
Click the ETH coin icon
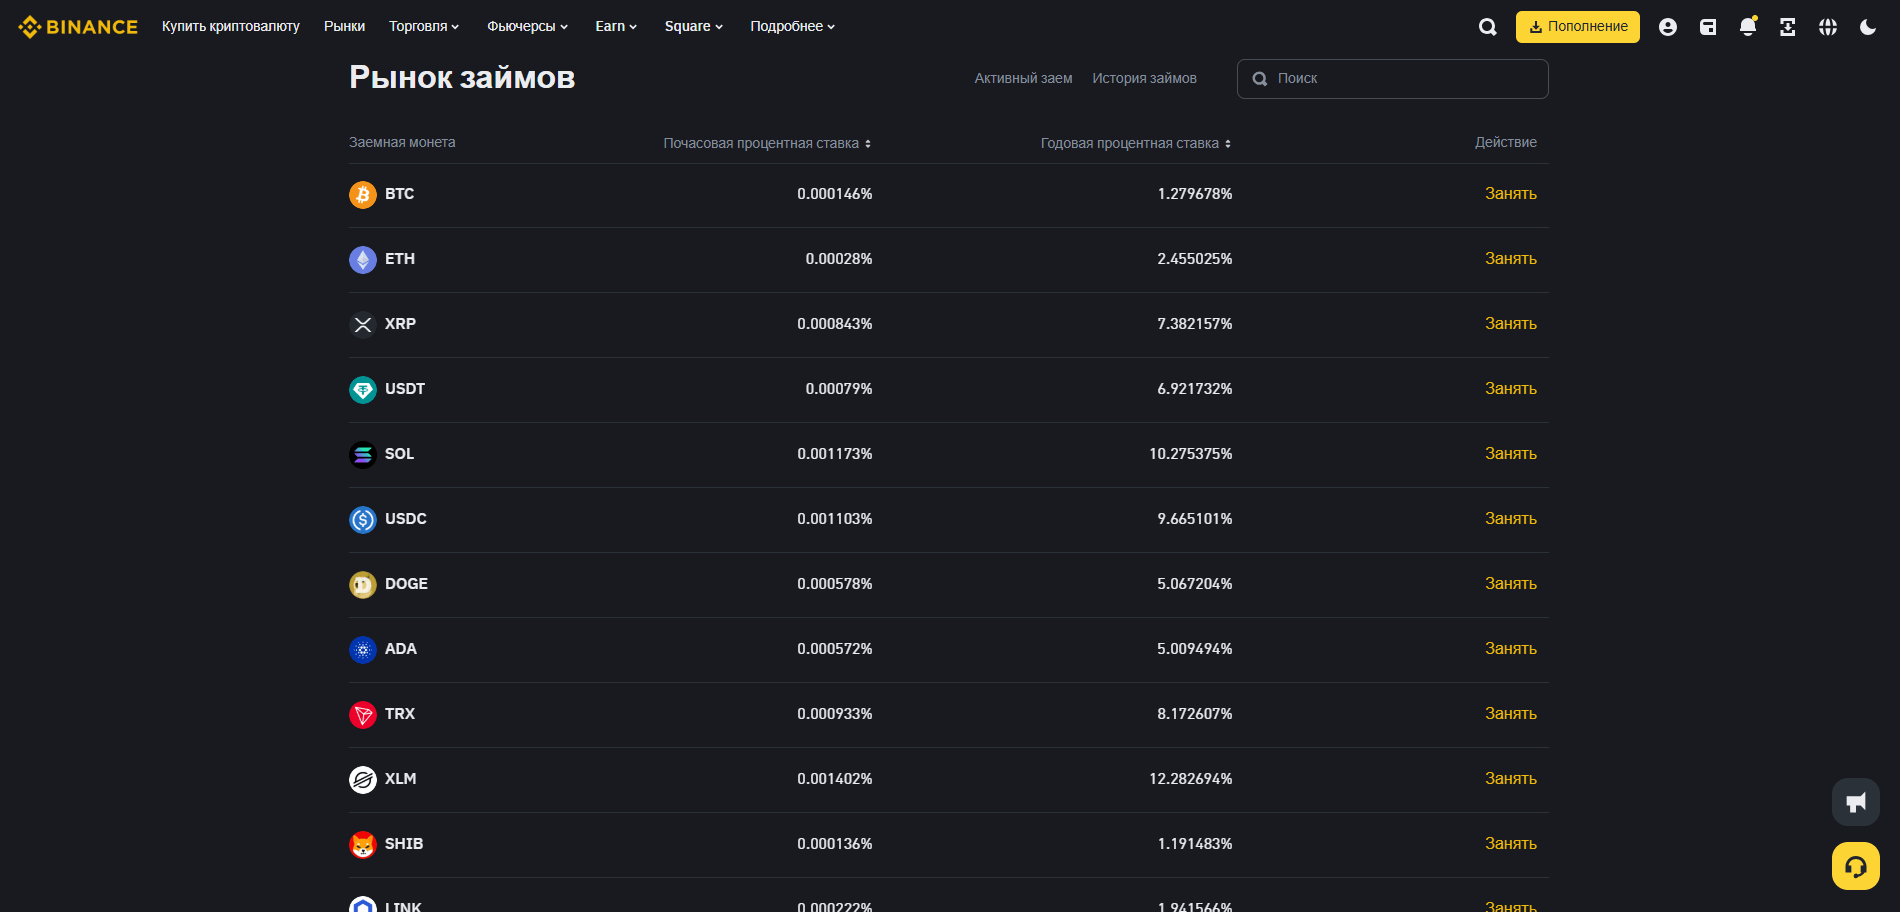[x=363, y=260]
